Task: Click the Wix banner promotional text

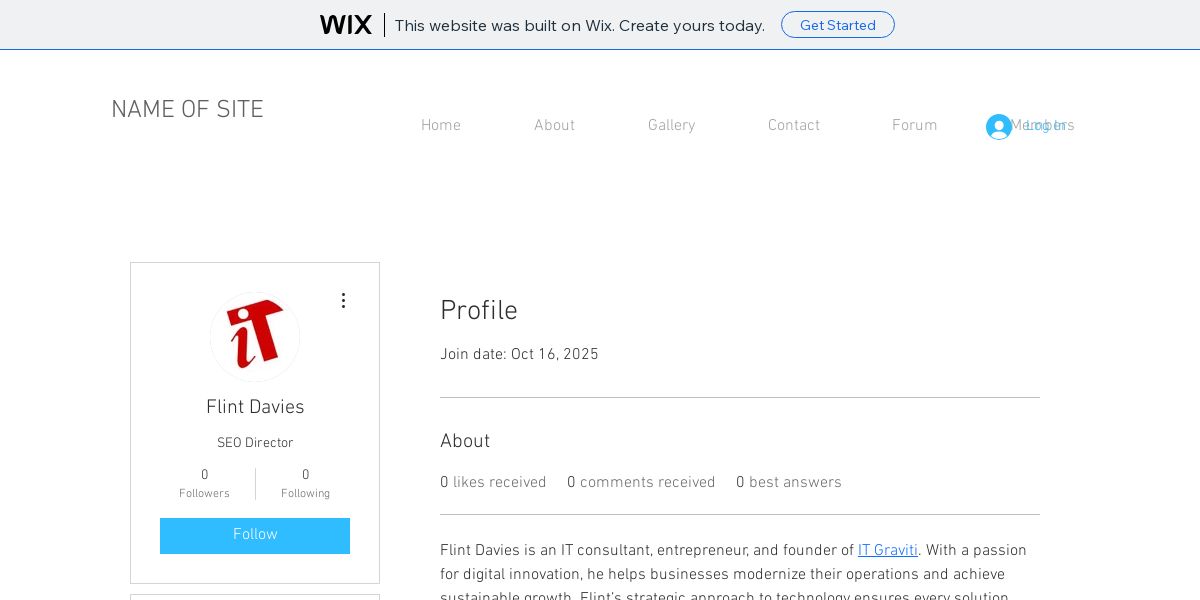Action: coord(579,25)
